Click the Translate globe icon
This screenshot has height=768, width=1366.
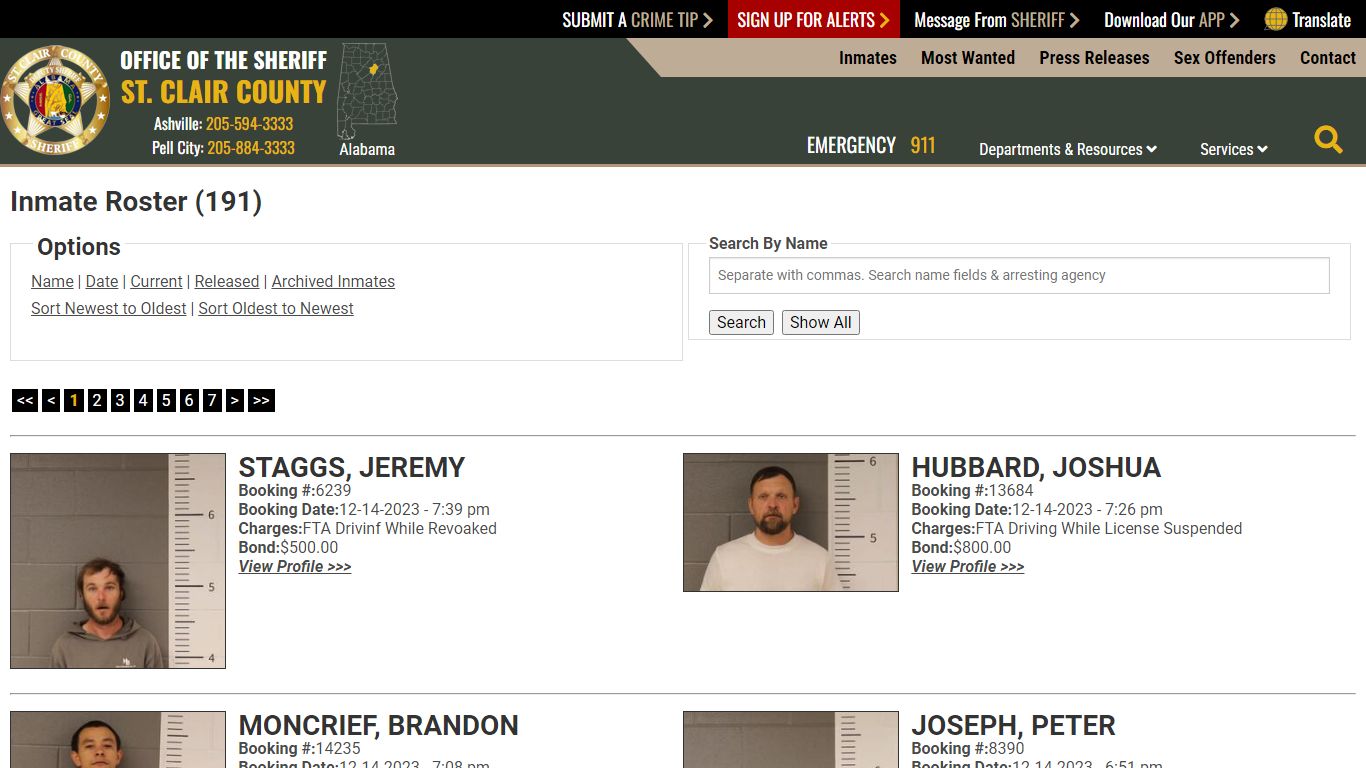click(1275, 19)
